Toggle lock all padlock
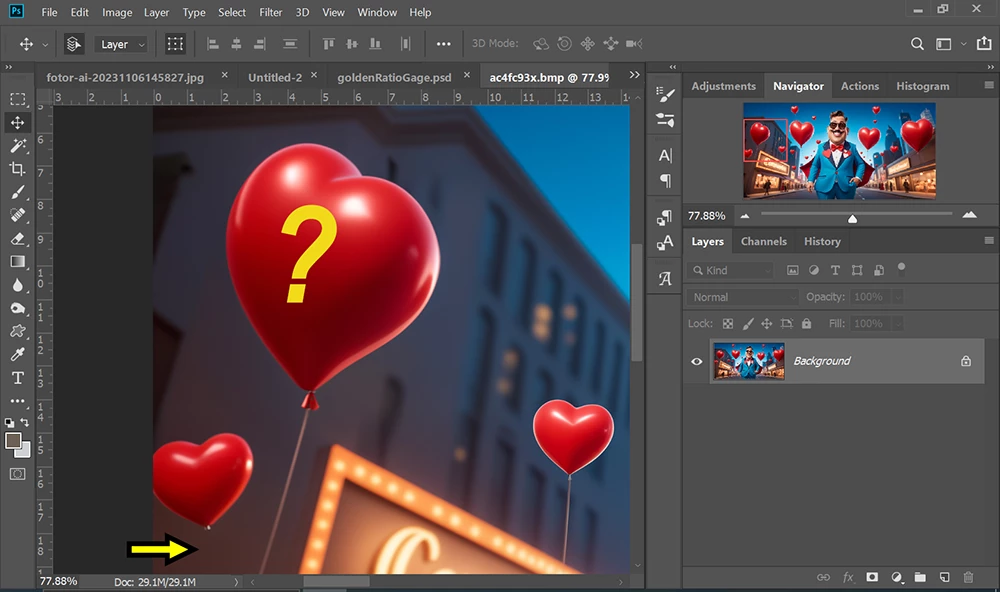The height and width of the screenshot is (592, 1000). click(x=806, y=323)
